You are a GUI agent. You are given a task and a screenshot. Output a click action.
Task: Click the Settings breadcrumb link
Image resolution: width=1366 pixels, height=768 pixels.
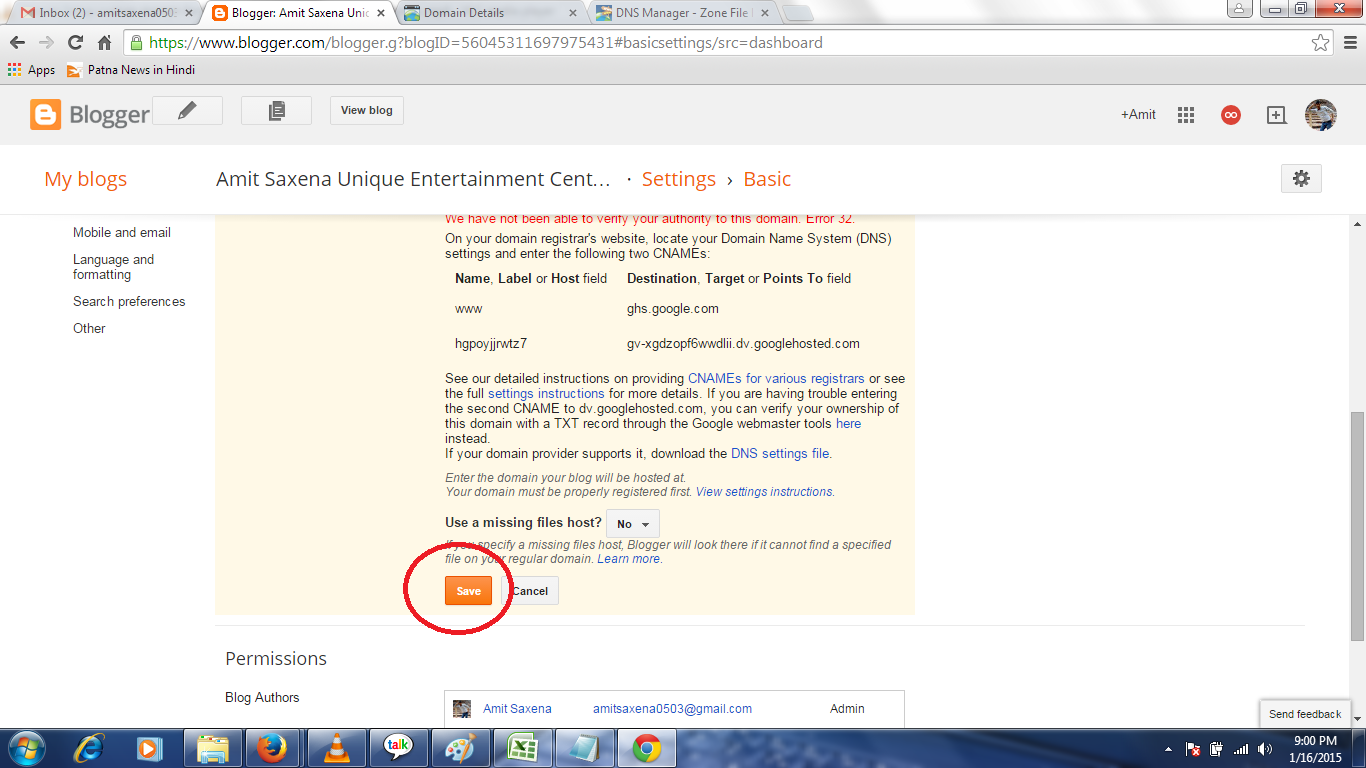tap(679, 179)
